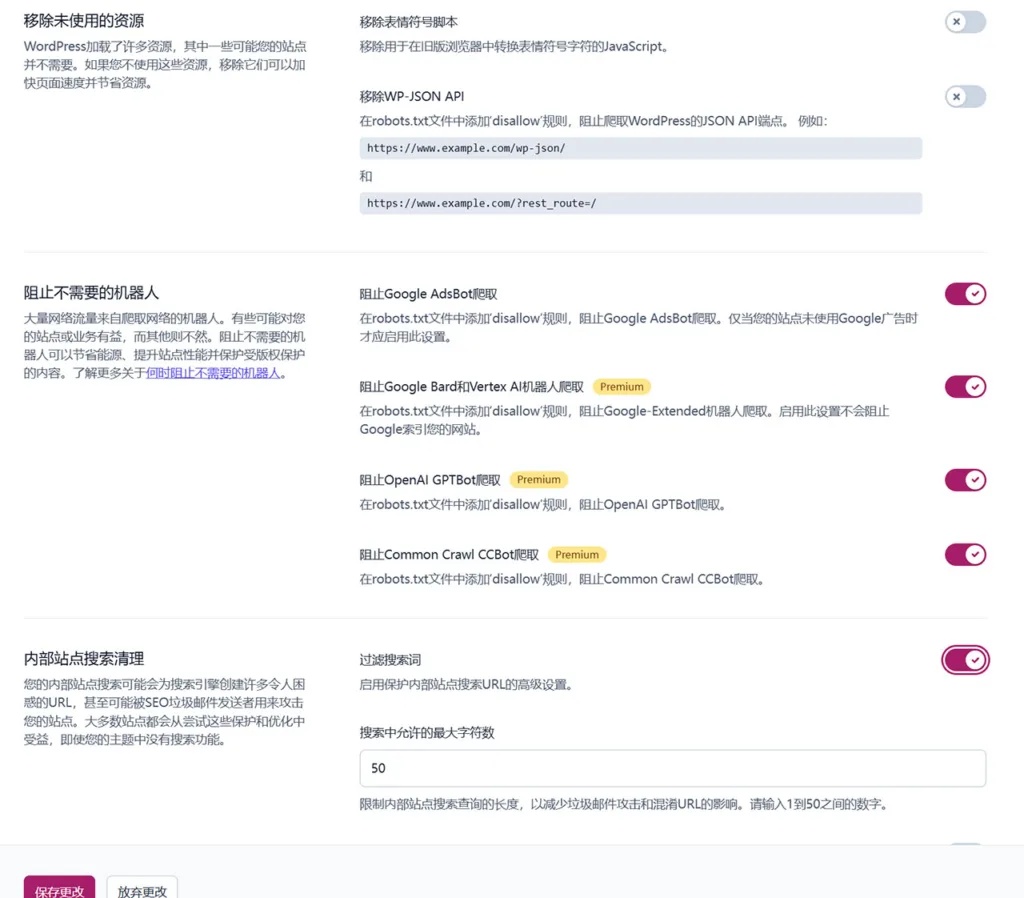Click the x icon on the WP-JSON API switch
This screenshot has width=1024, height=898.
(x=955, y=96)
